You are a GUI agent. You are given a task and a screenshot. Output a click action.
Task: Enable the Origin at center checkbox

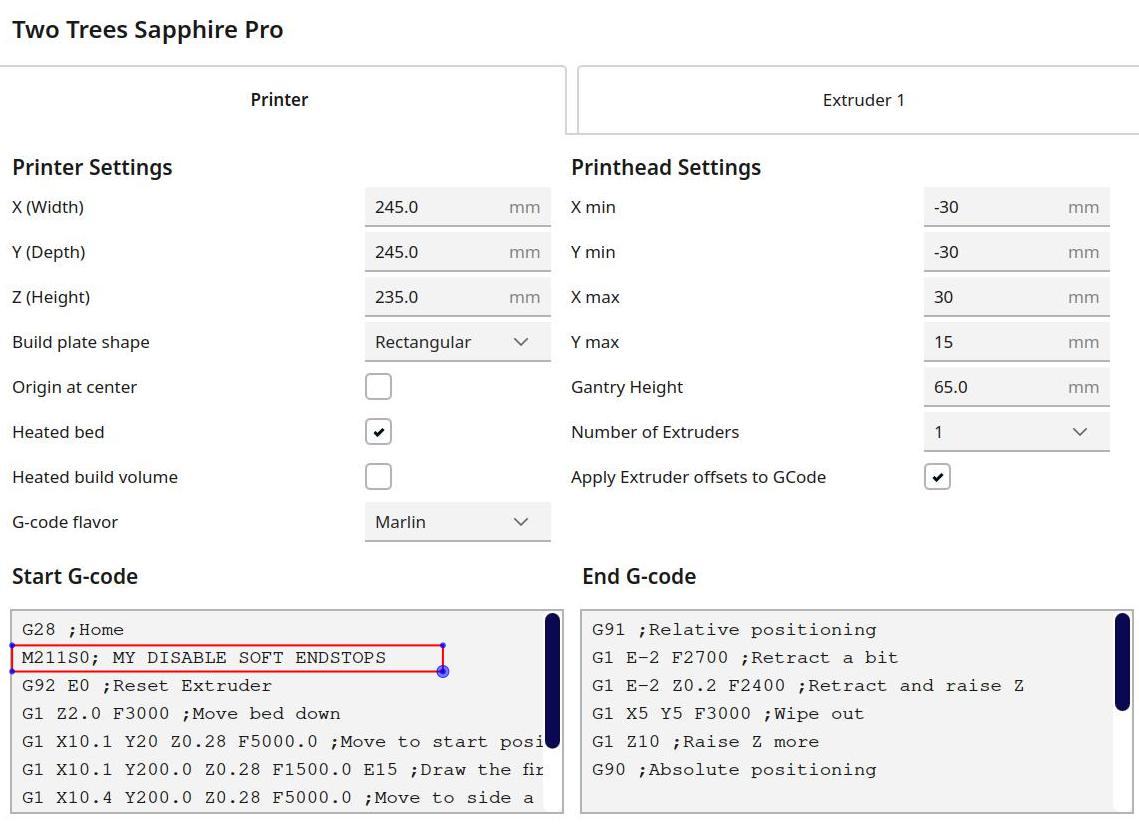click(378, 387)
